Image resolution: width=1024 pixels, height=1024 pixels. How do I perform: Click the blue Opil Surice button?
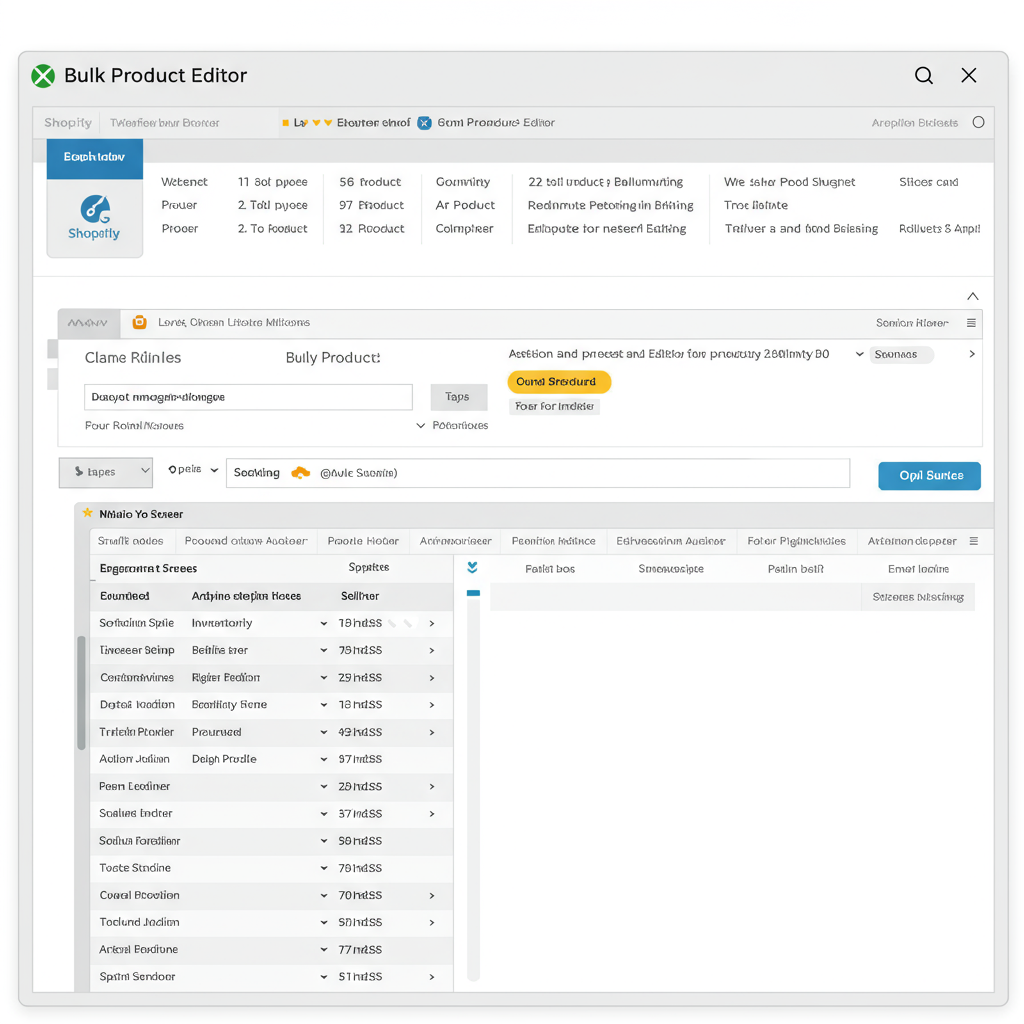pos(929,476)
